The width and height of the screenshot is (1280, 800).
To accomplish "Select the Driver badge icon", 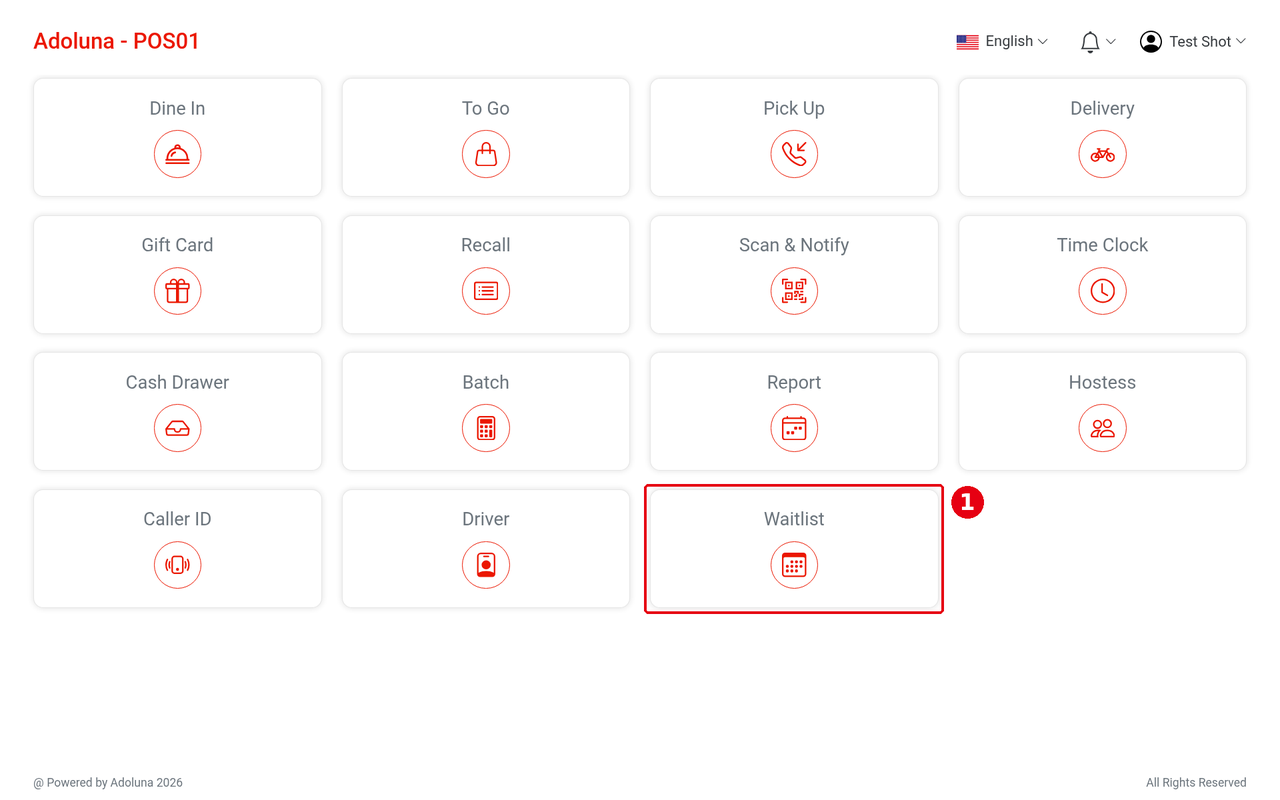I will click(486, 565).
